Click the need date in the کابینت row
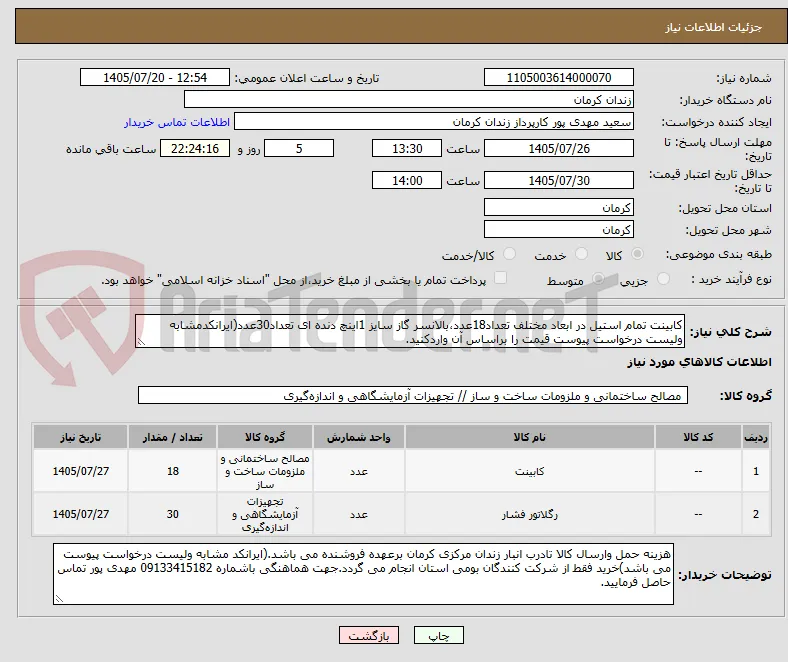 pos(80,471)
